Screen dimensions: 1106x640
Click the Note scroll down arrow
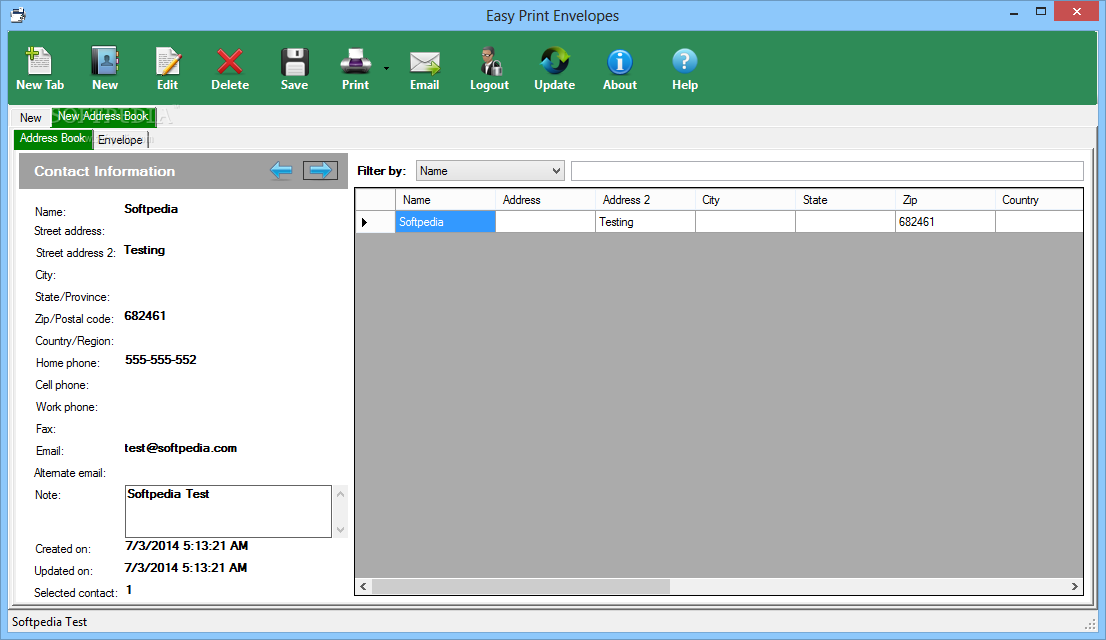[x=341, y=529]
